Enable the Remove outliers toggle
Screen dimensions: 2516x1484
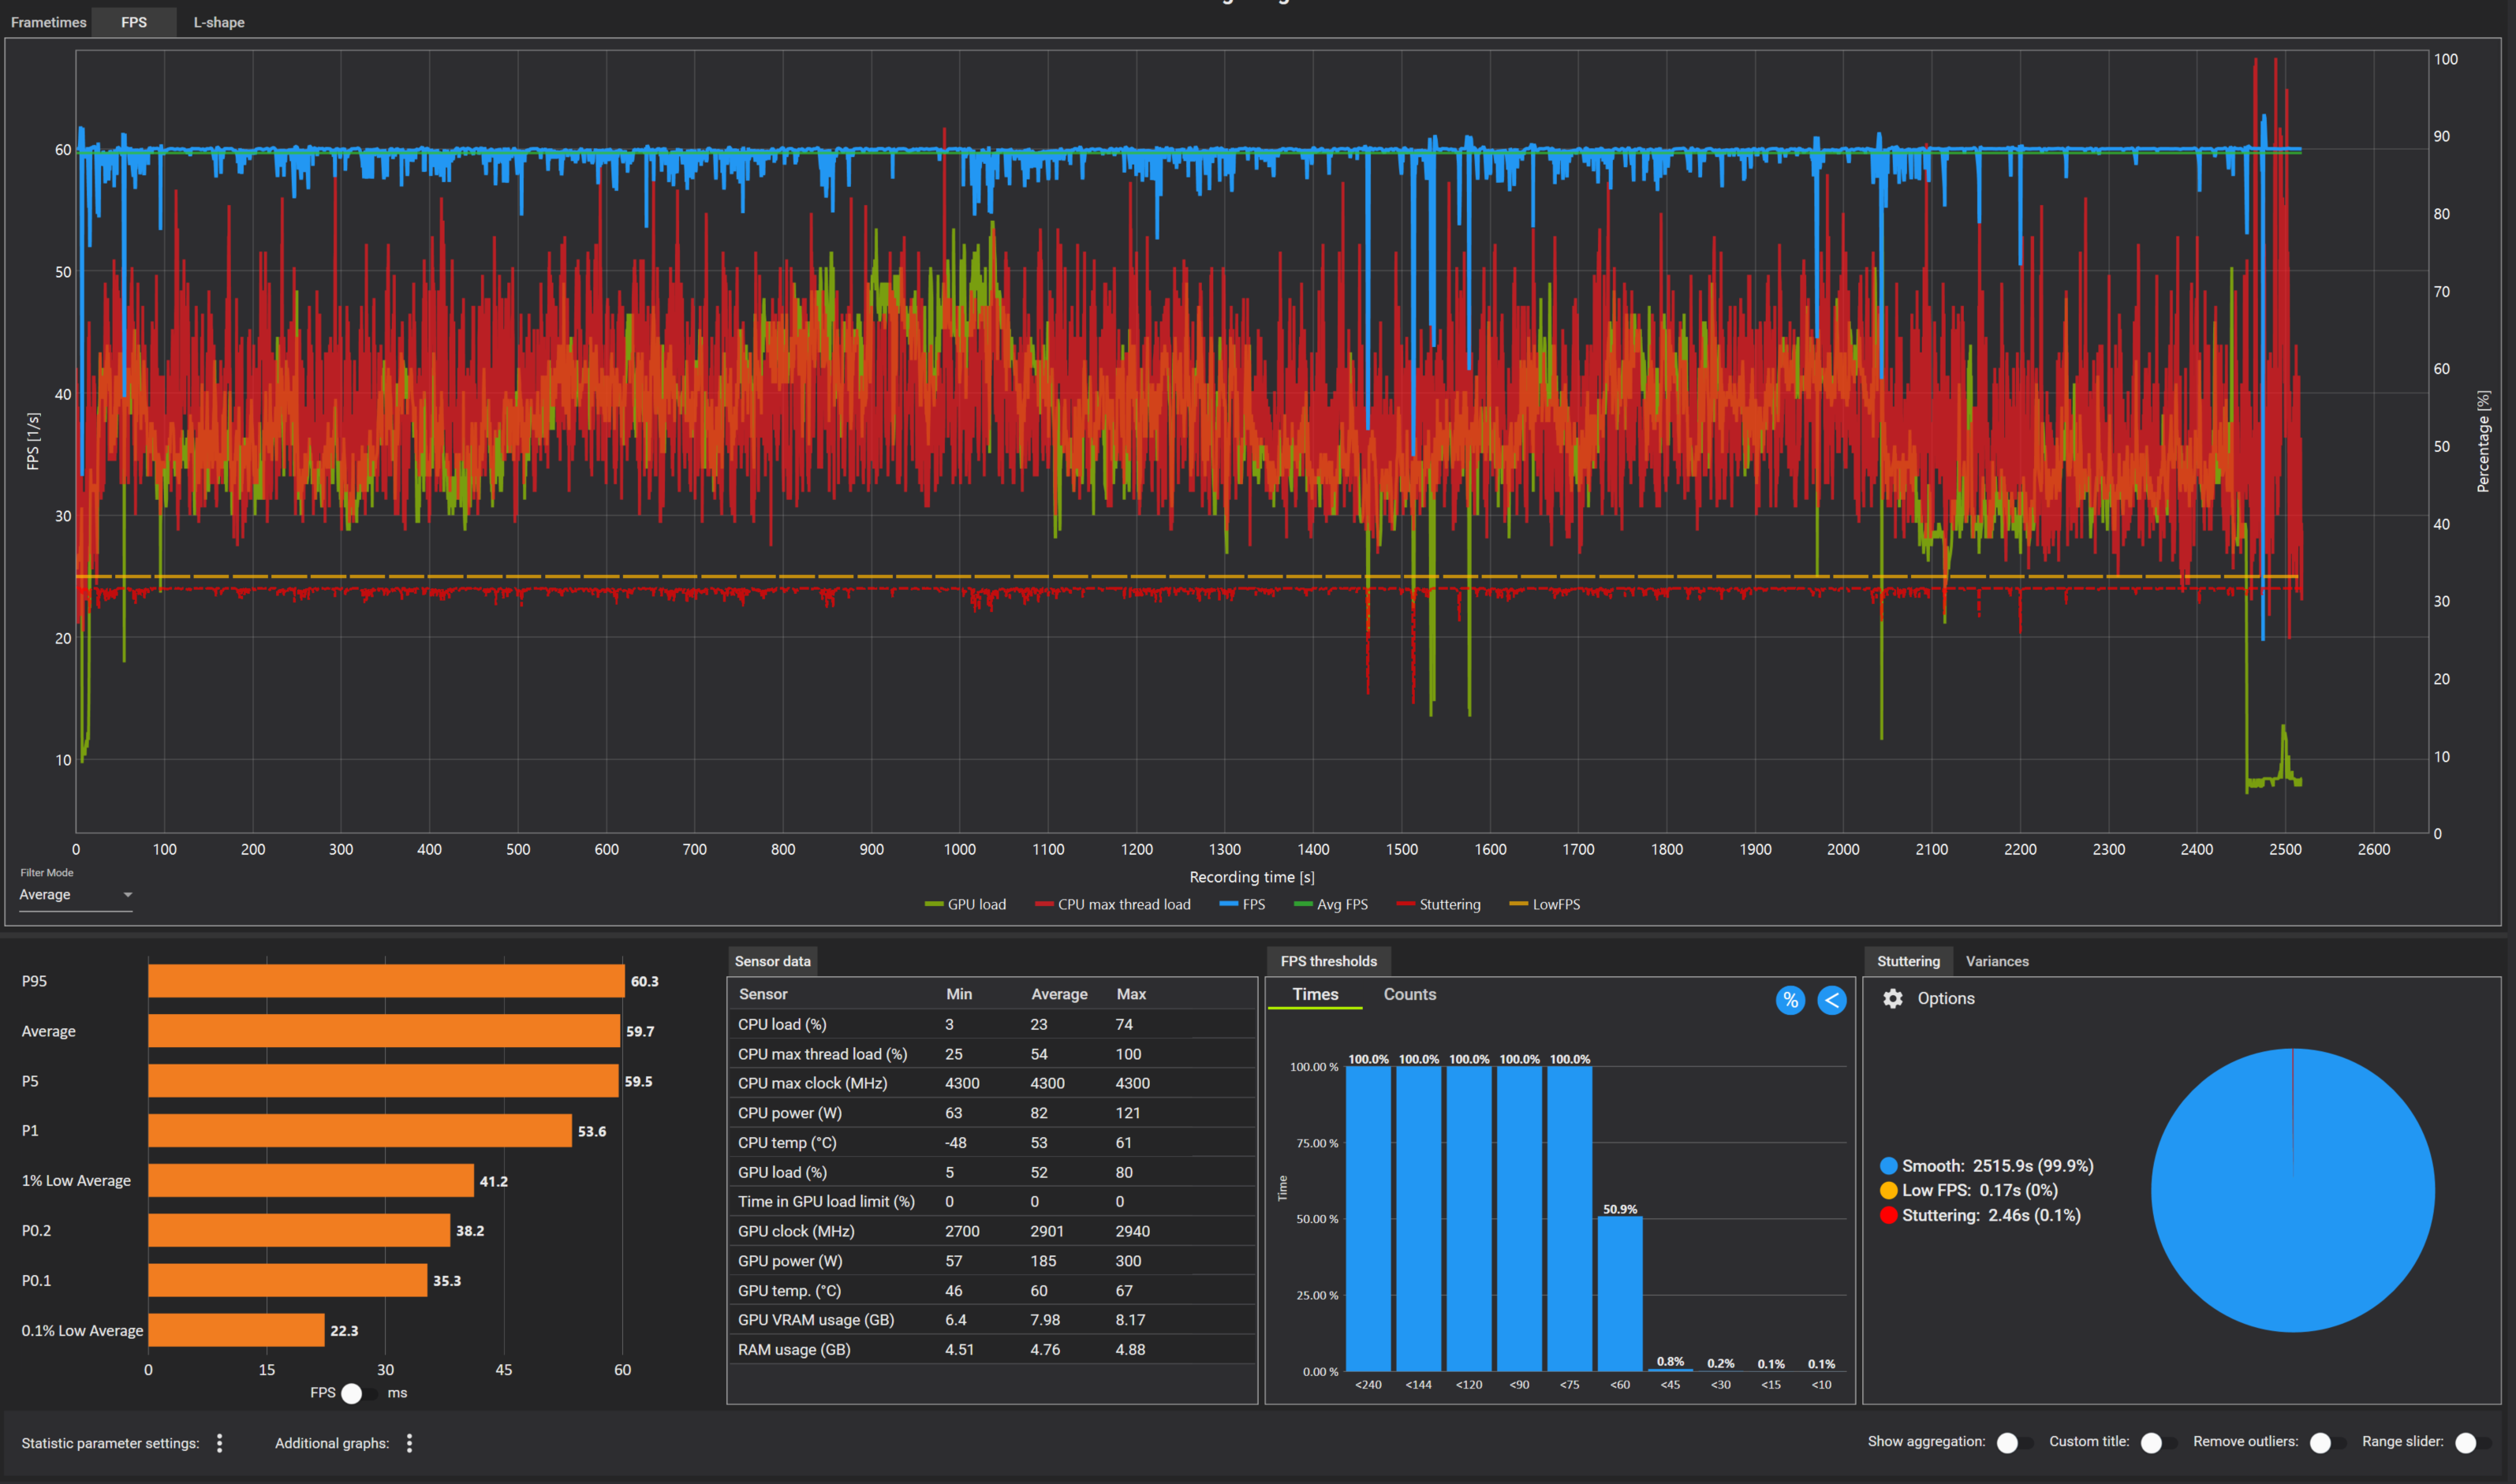[x=2327, y=1442]
